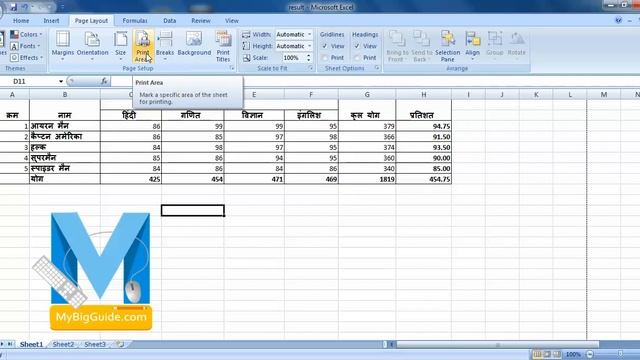The width and height of the screenshot is (640, 360).
Task: Open the Margins options
Action: pyautogui.click(x=62, y=45)
